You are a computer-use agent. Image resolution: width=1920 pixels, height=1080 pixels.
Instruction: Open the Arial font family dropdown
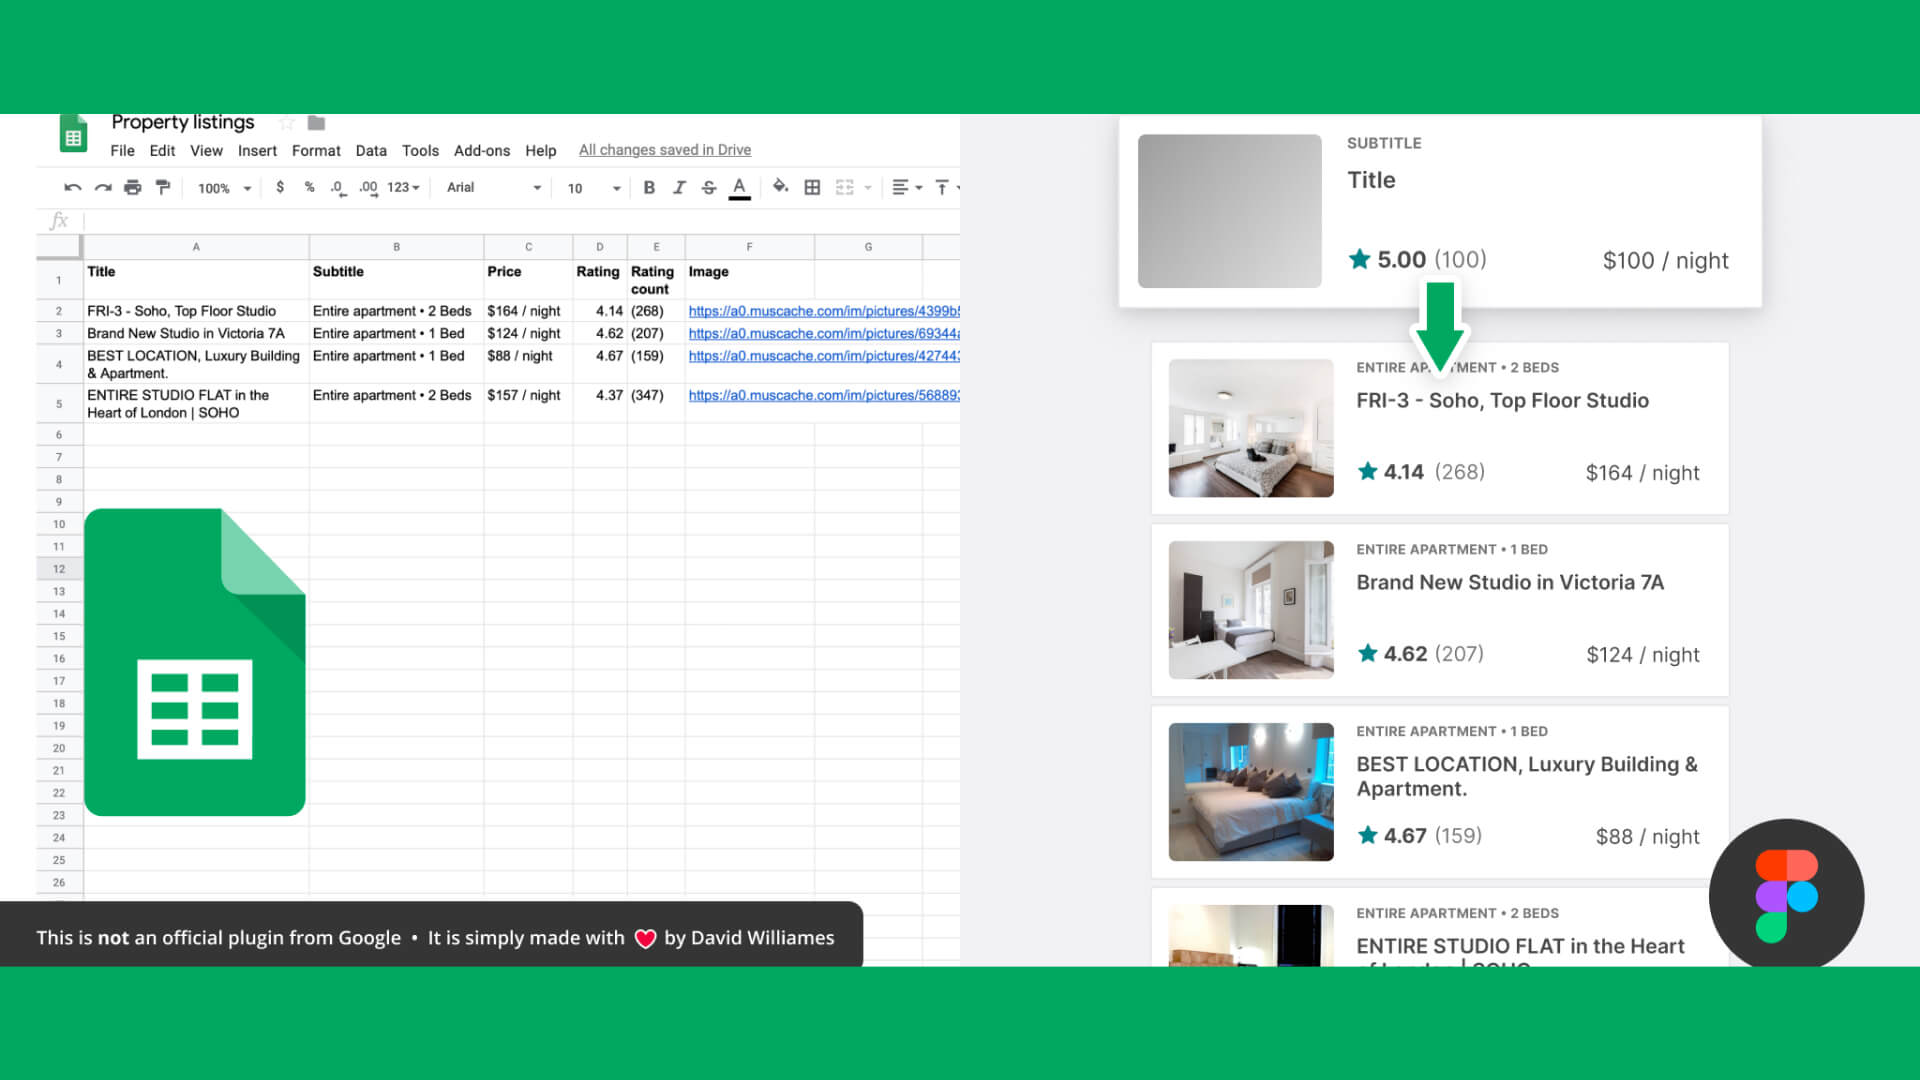coord(494,187)
